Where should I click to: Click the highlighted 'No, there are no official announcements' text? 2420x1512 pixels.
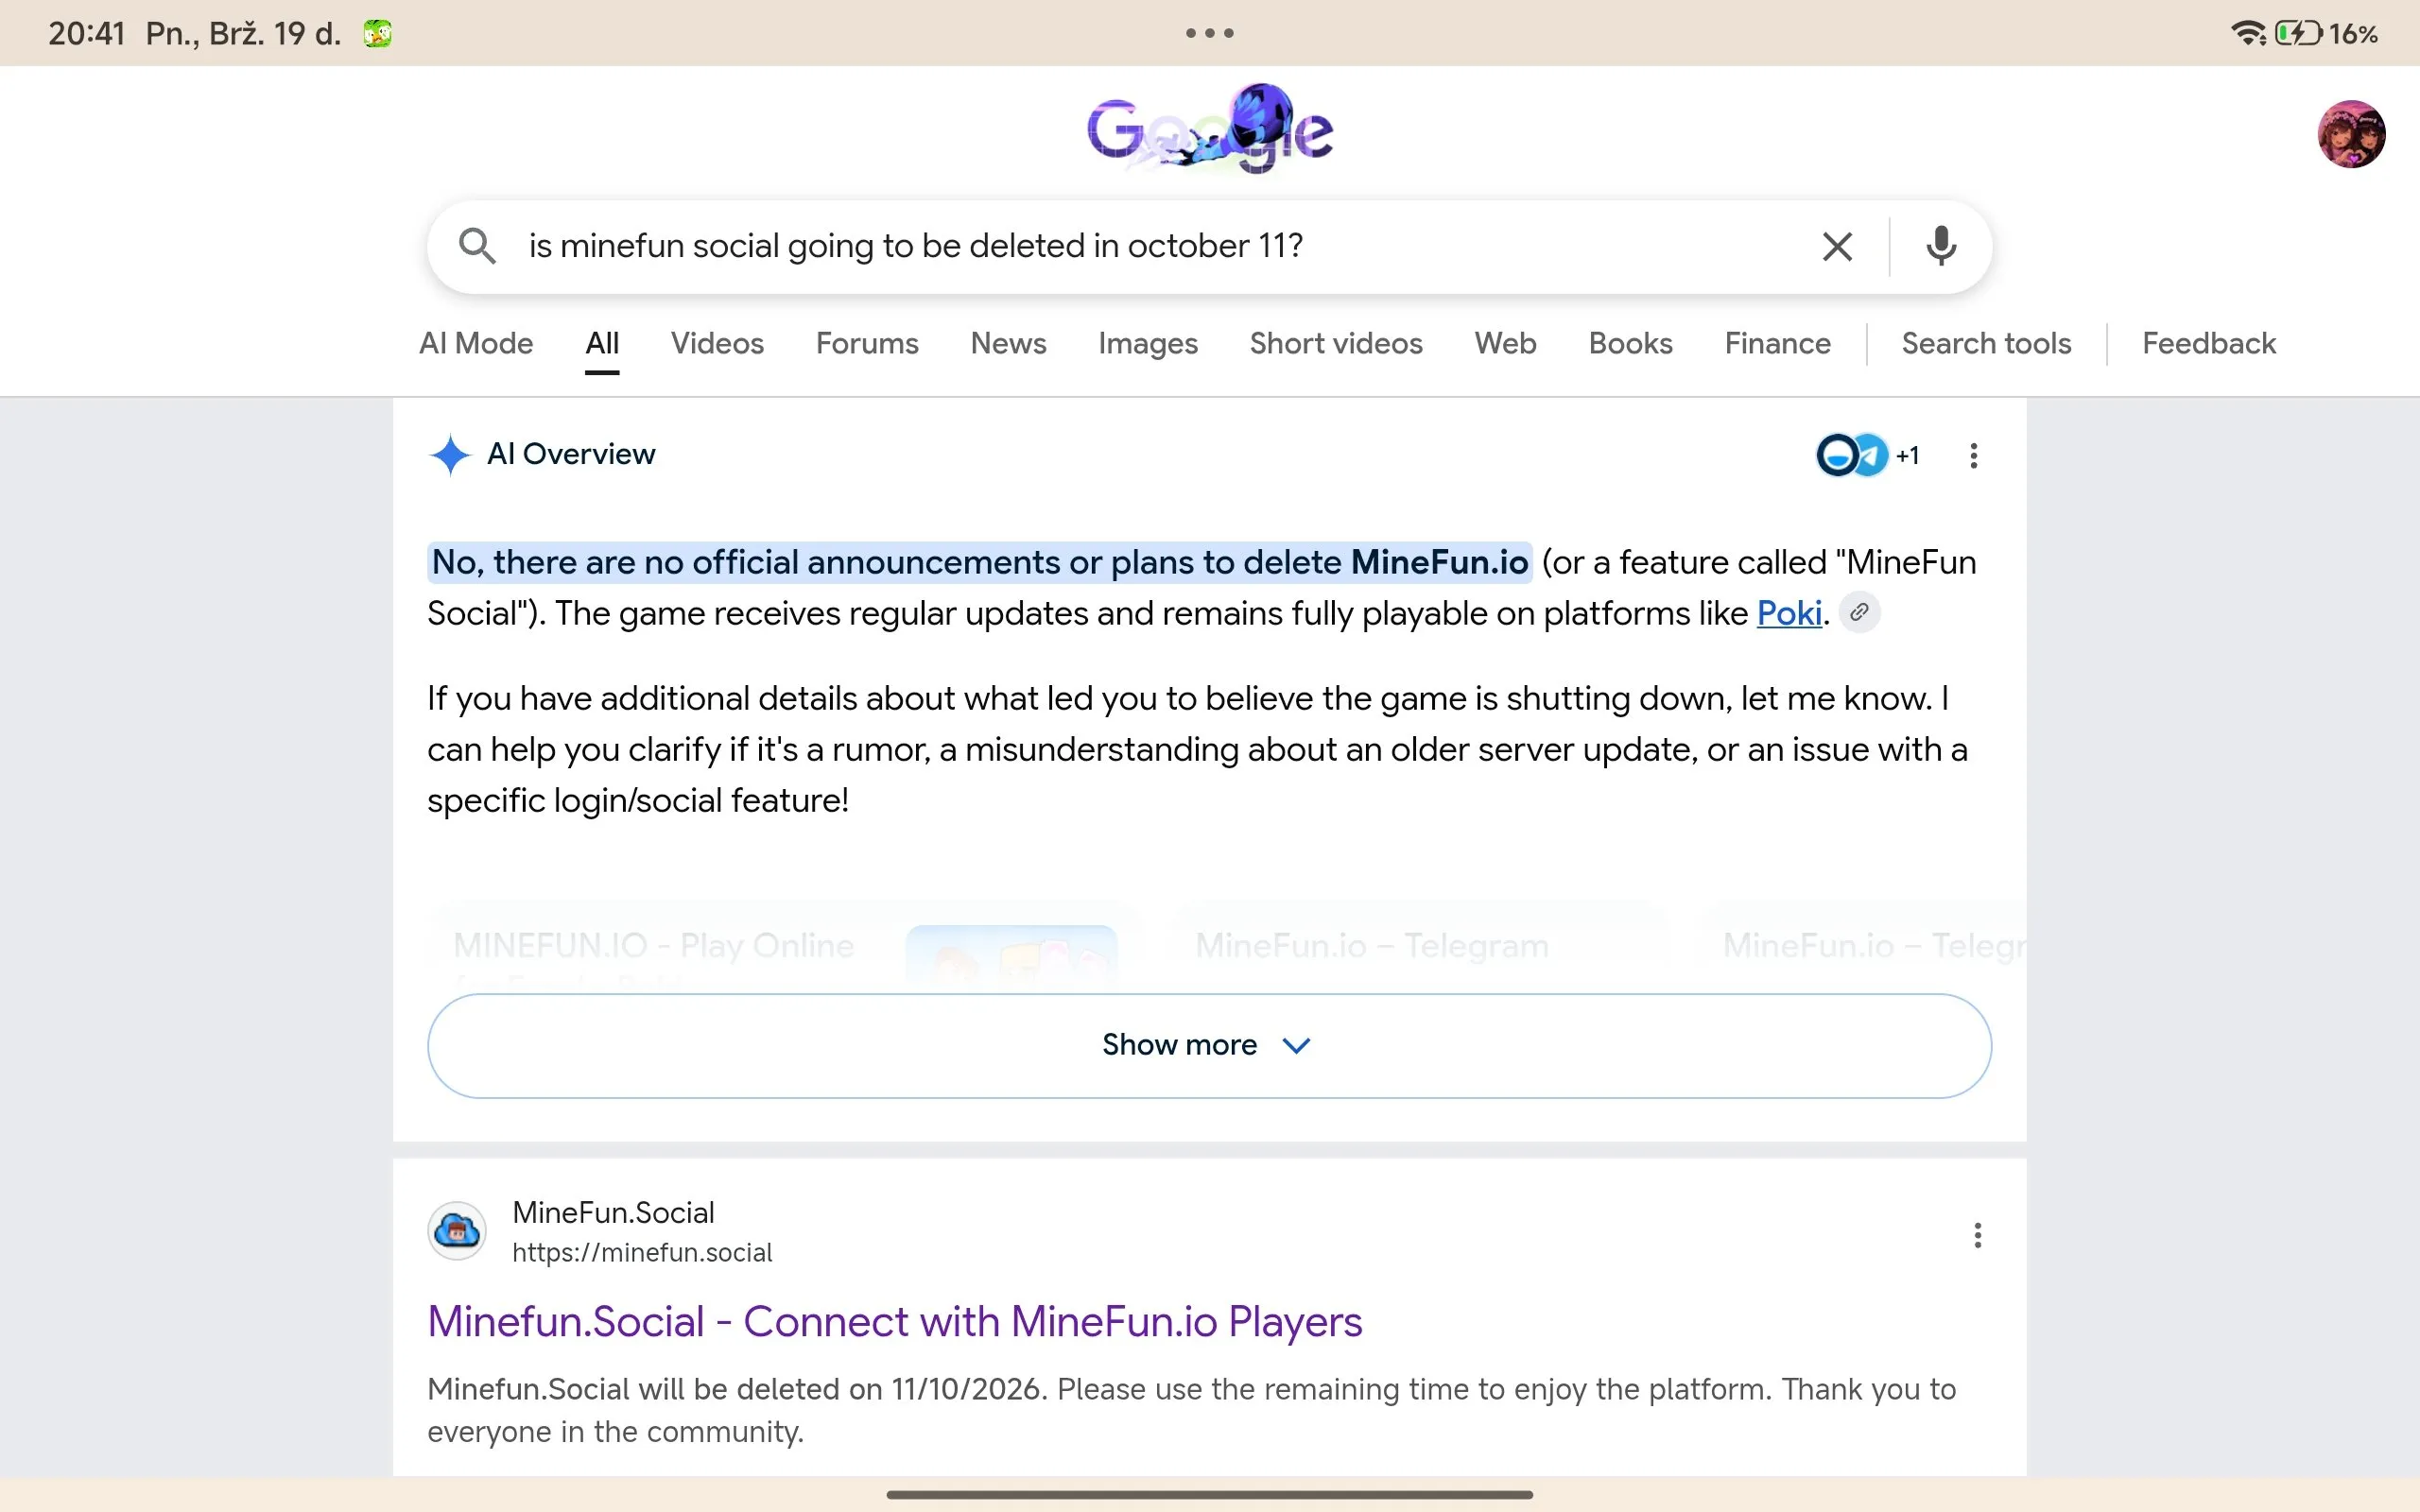(979, 562)
